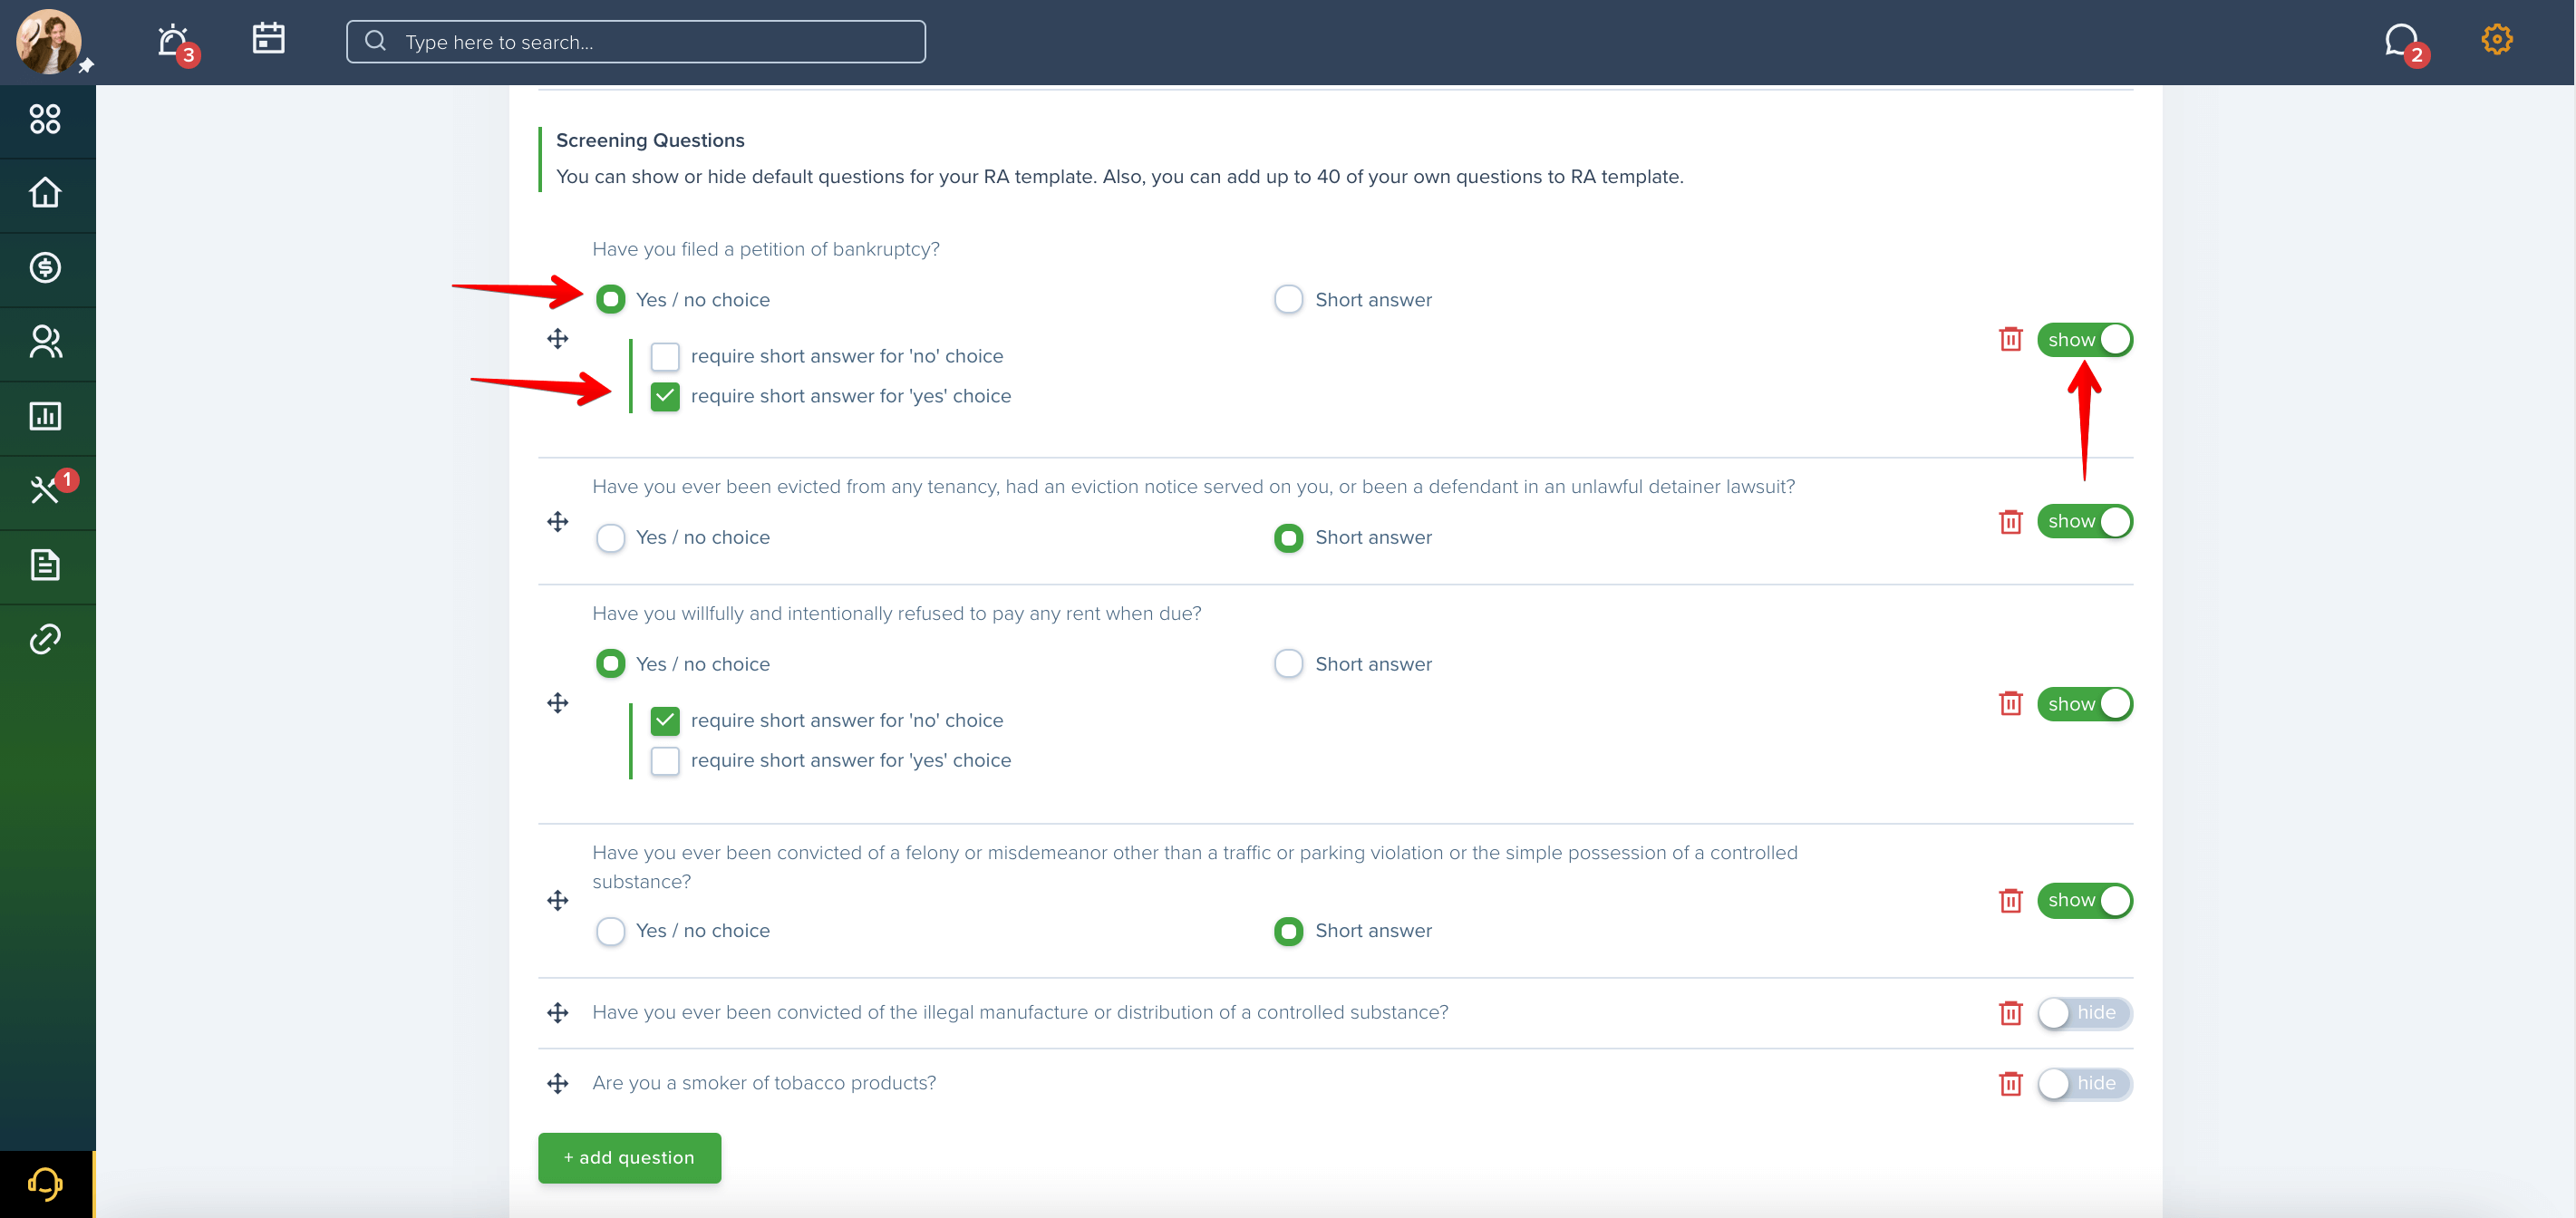Select Yes / no choice for eviction question
The image size is (2576, 1218).
(610, 538)
